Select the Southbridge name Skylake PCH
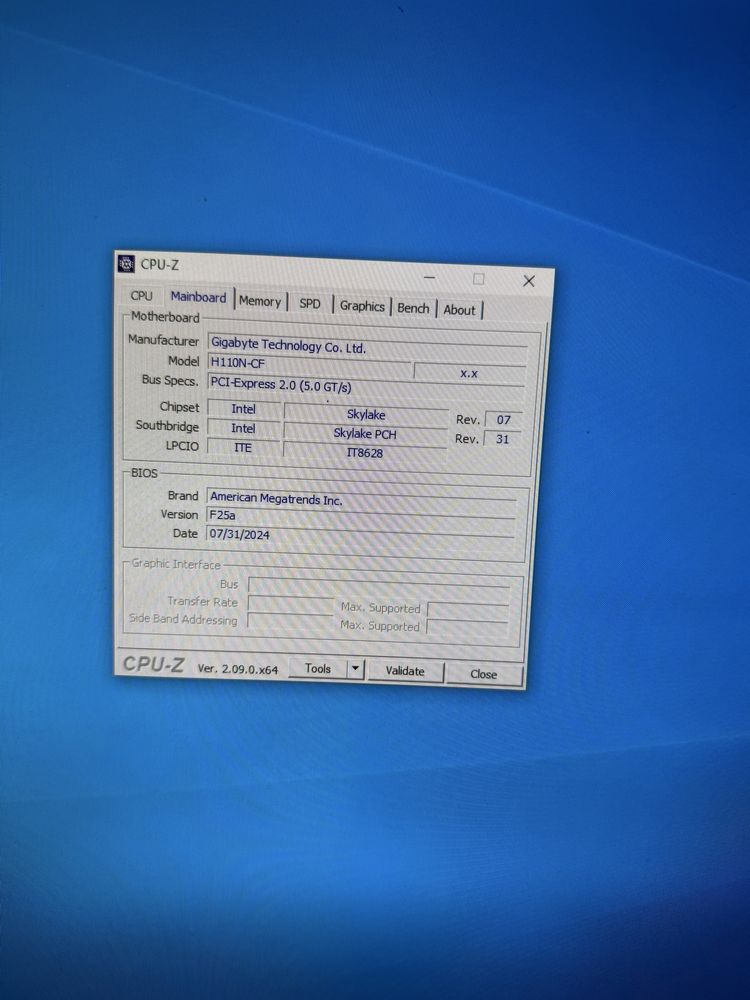Screen dimensions: 750x1000 [365, 434]
